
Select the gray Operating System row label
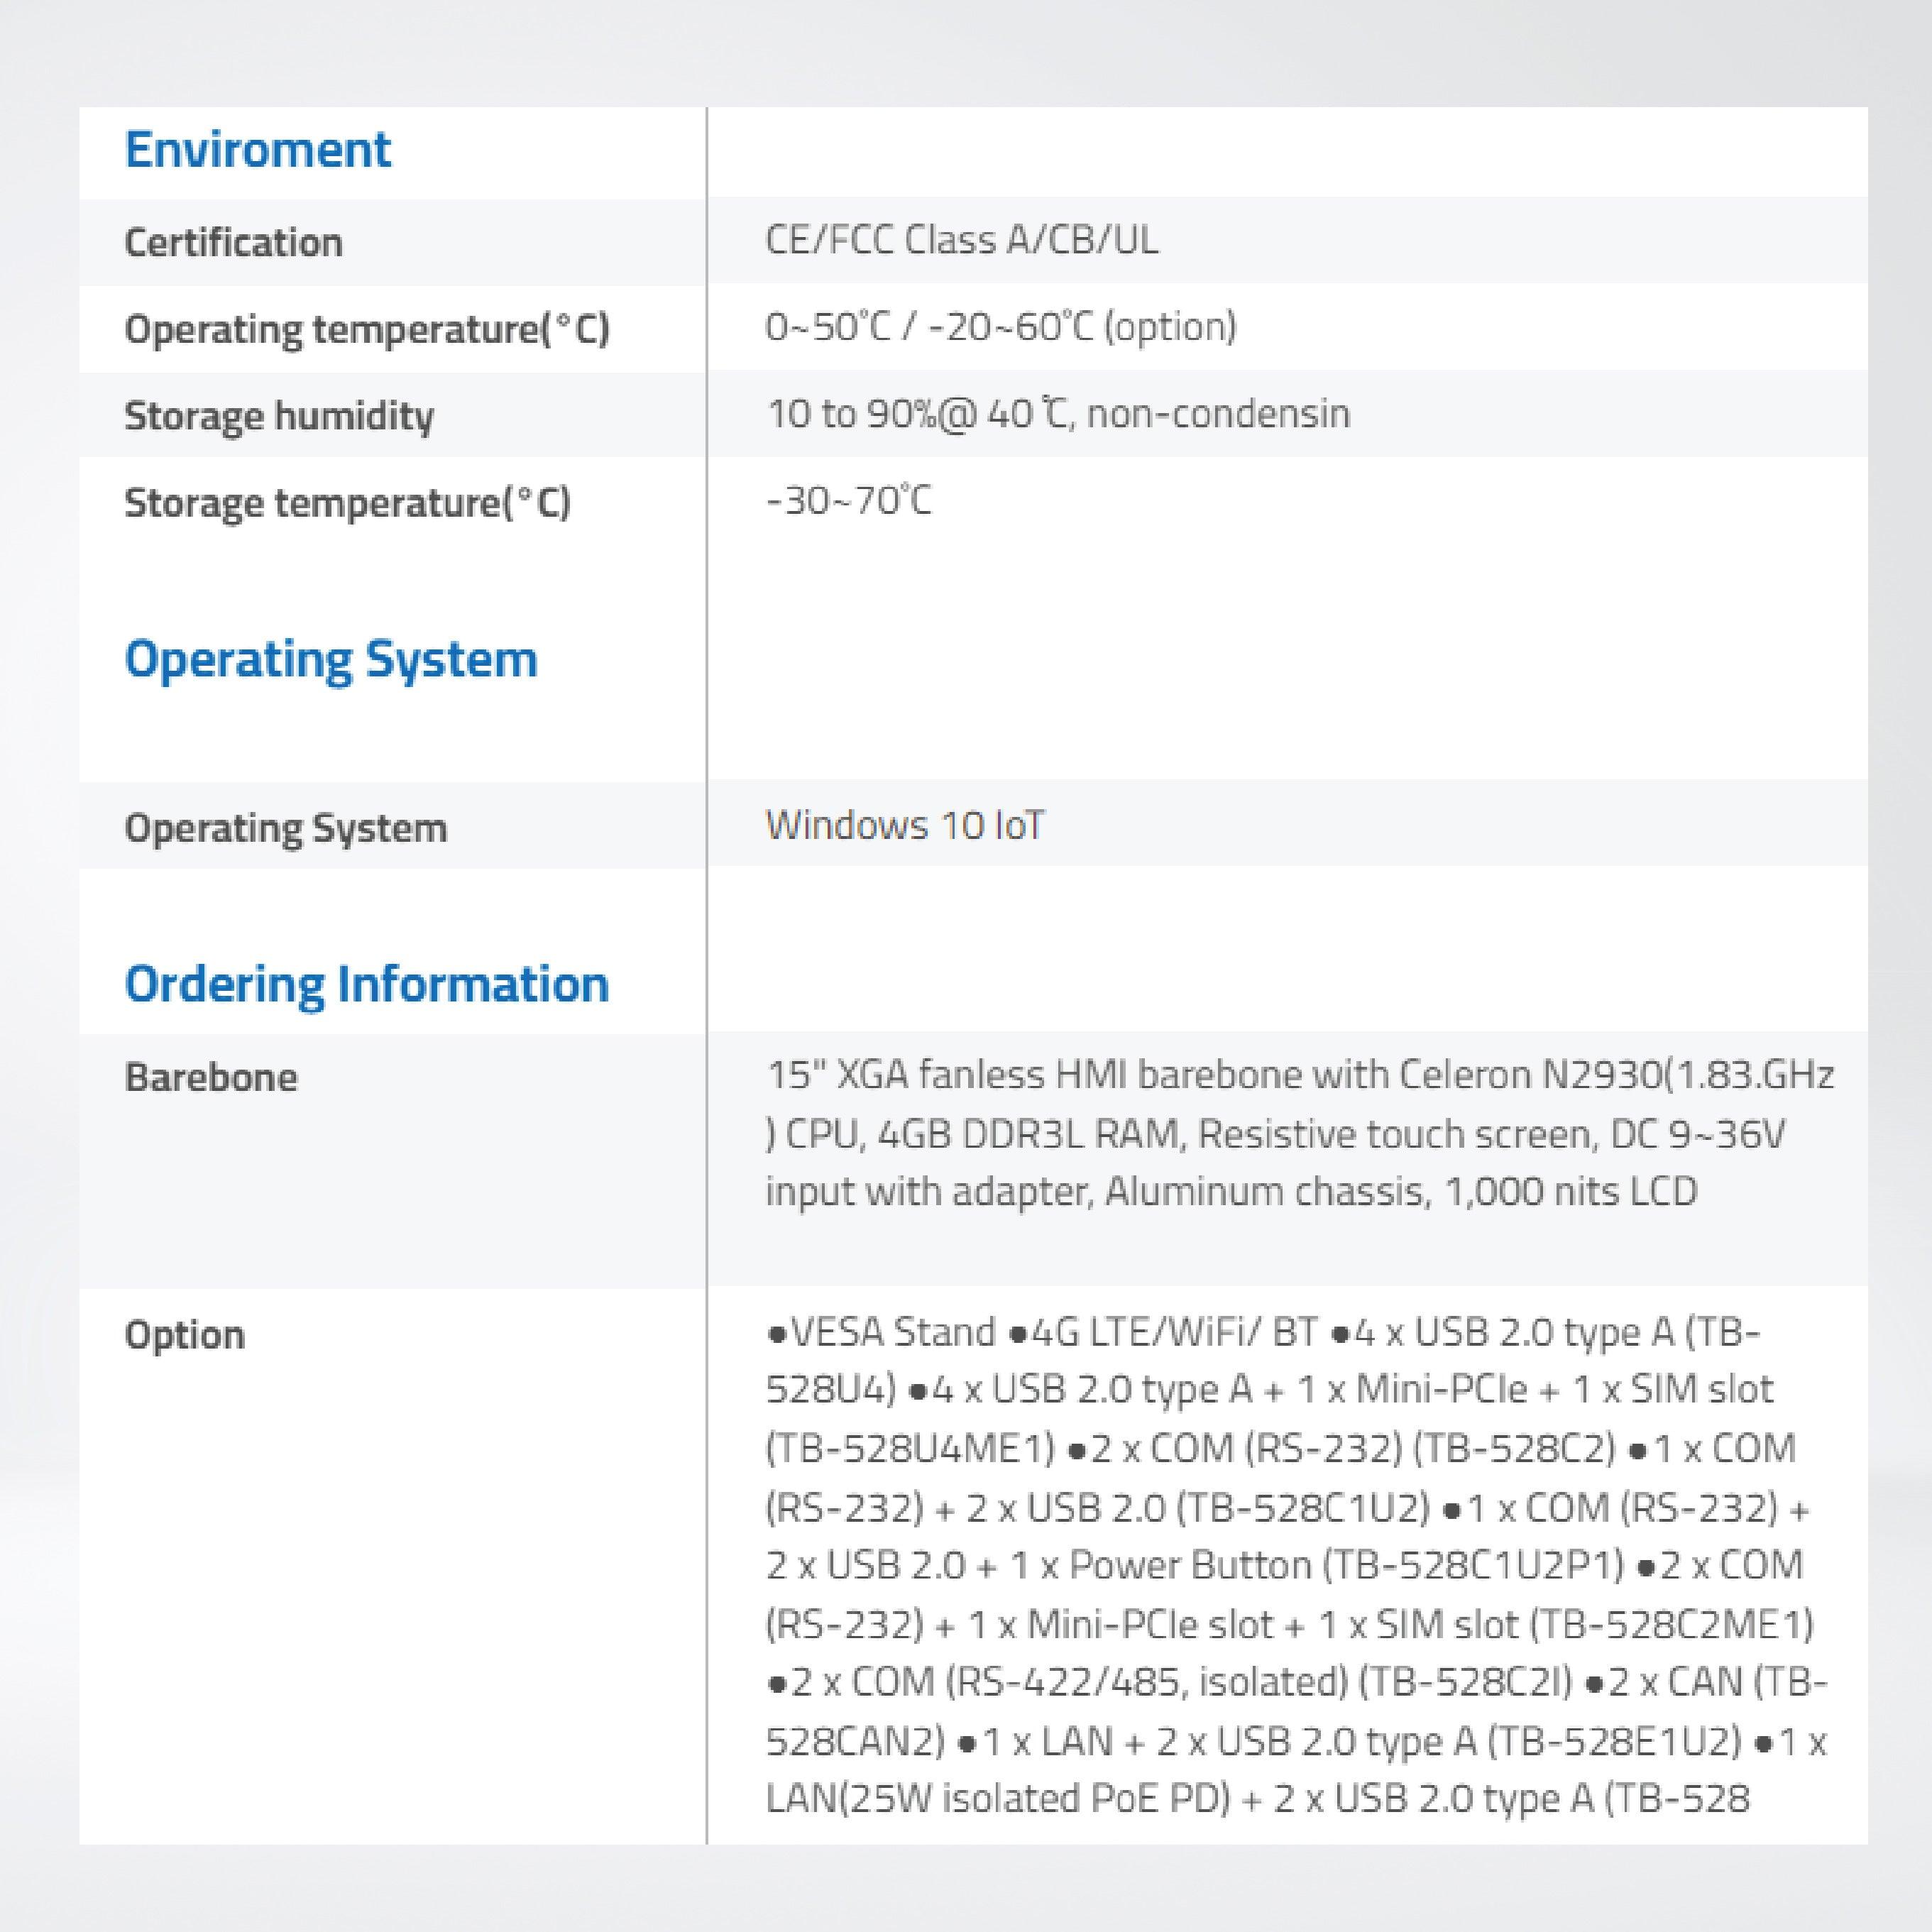(x=286, y=828)
